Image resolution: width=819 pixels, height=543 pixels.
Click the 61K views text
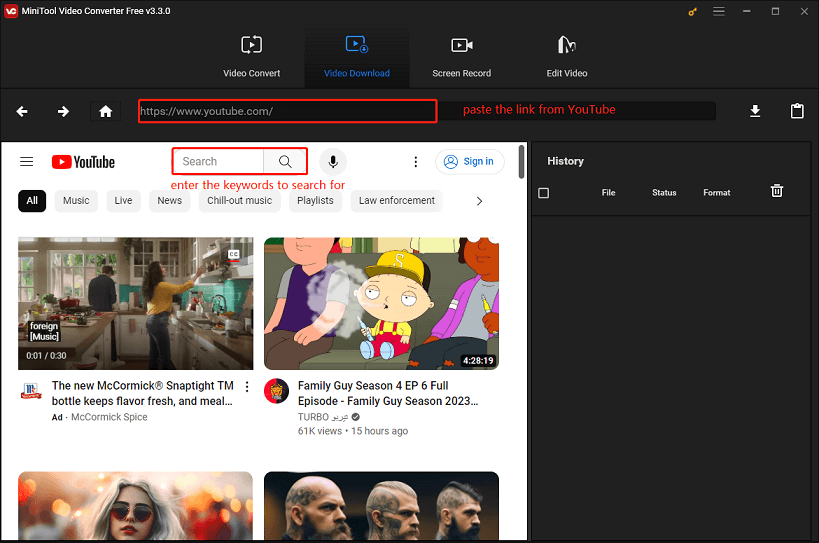click(x=320, y=431)
